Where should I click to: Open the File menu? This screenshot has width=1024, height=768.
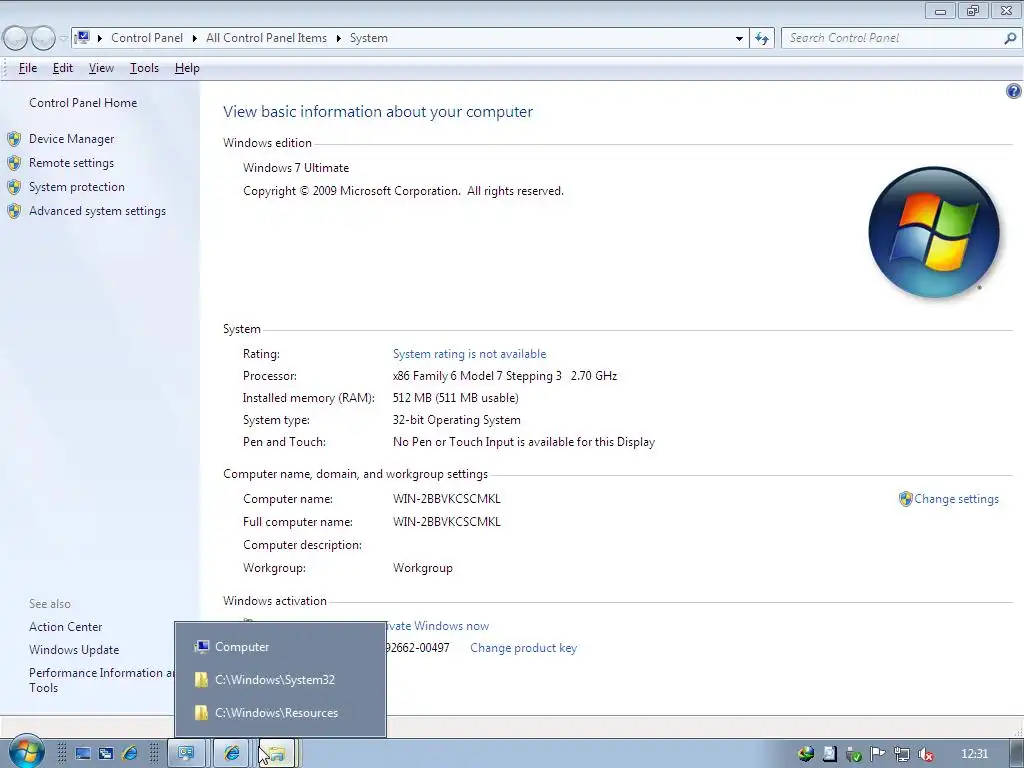coord(28,68)
